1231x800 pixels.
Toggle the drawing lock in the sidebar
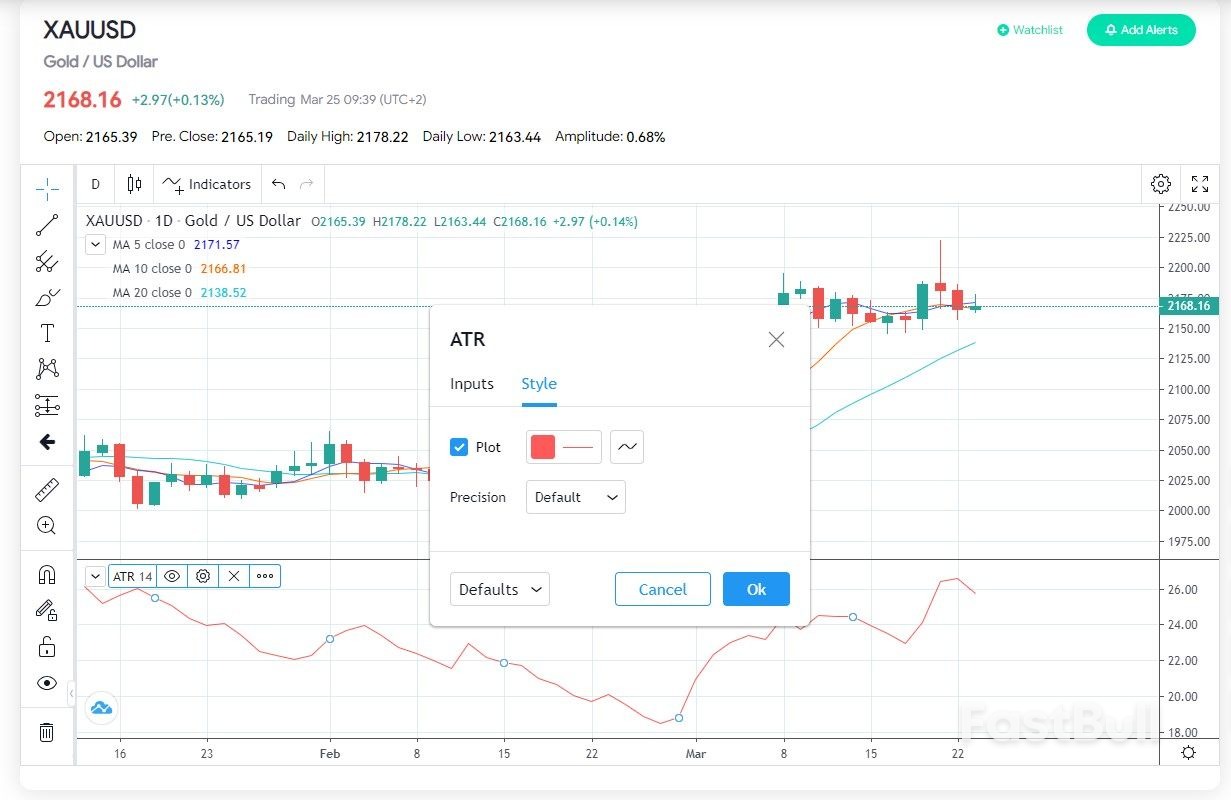click(x=46, y=647)
